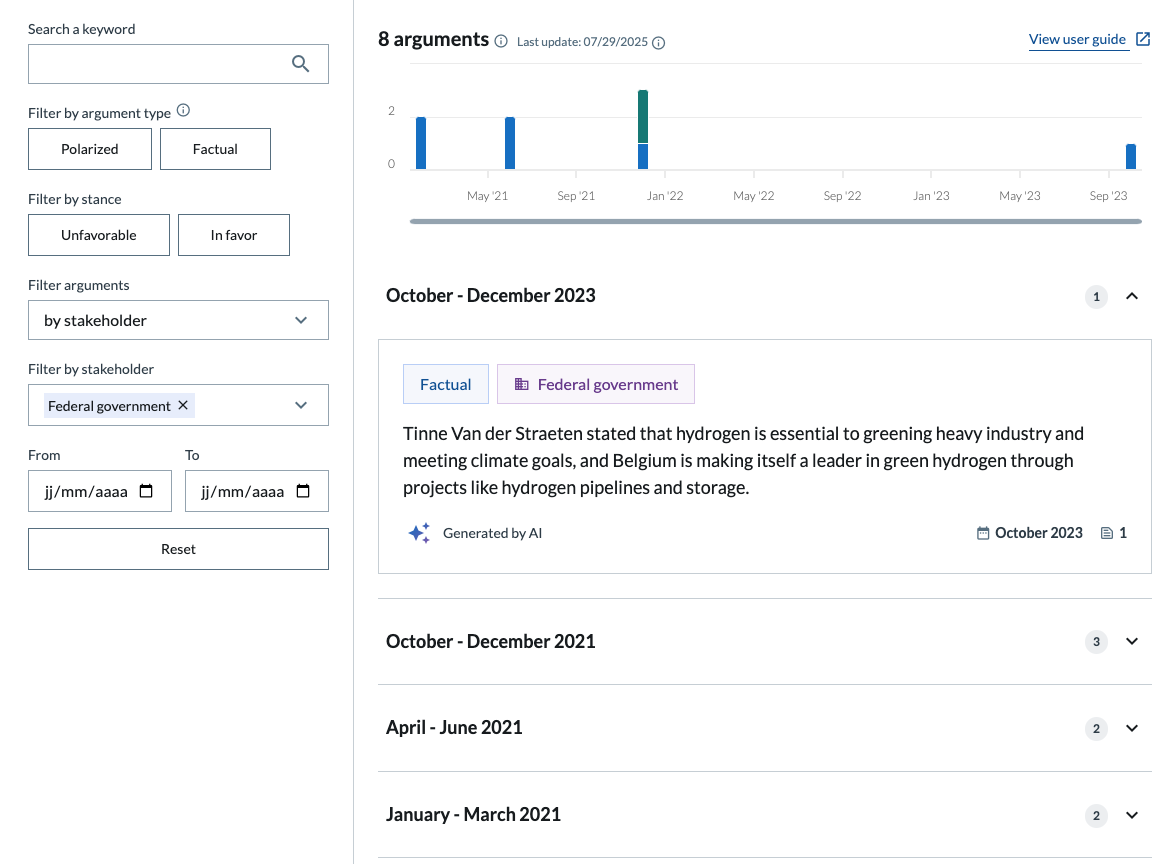Open the View user guide link

[1077, 39]
